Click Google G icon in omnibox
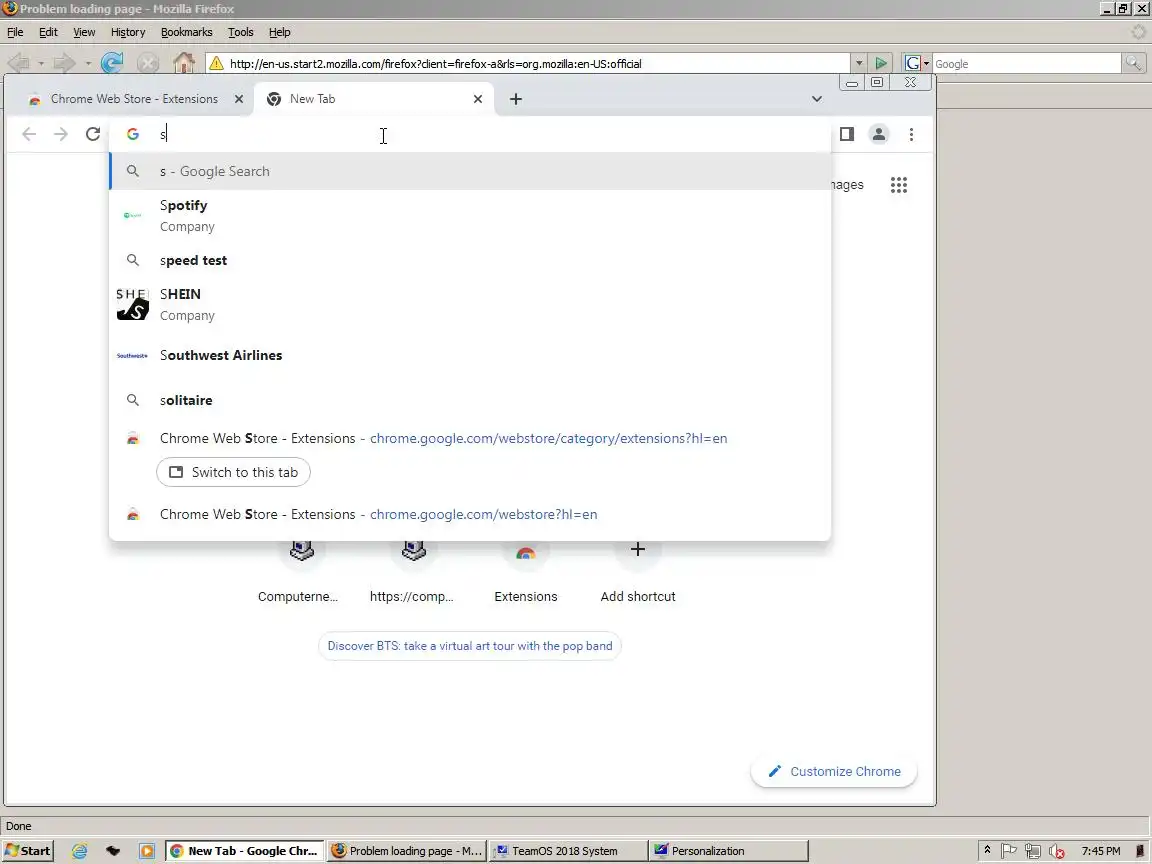Image resolution: width=1152 pixels, height=864 pixels. tap(133, 134)
